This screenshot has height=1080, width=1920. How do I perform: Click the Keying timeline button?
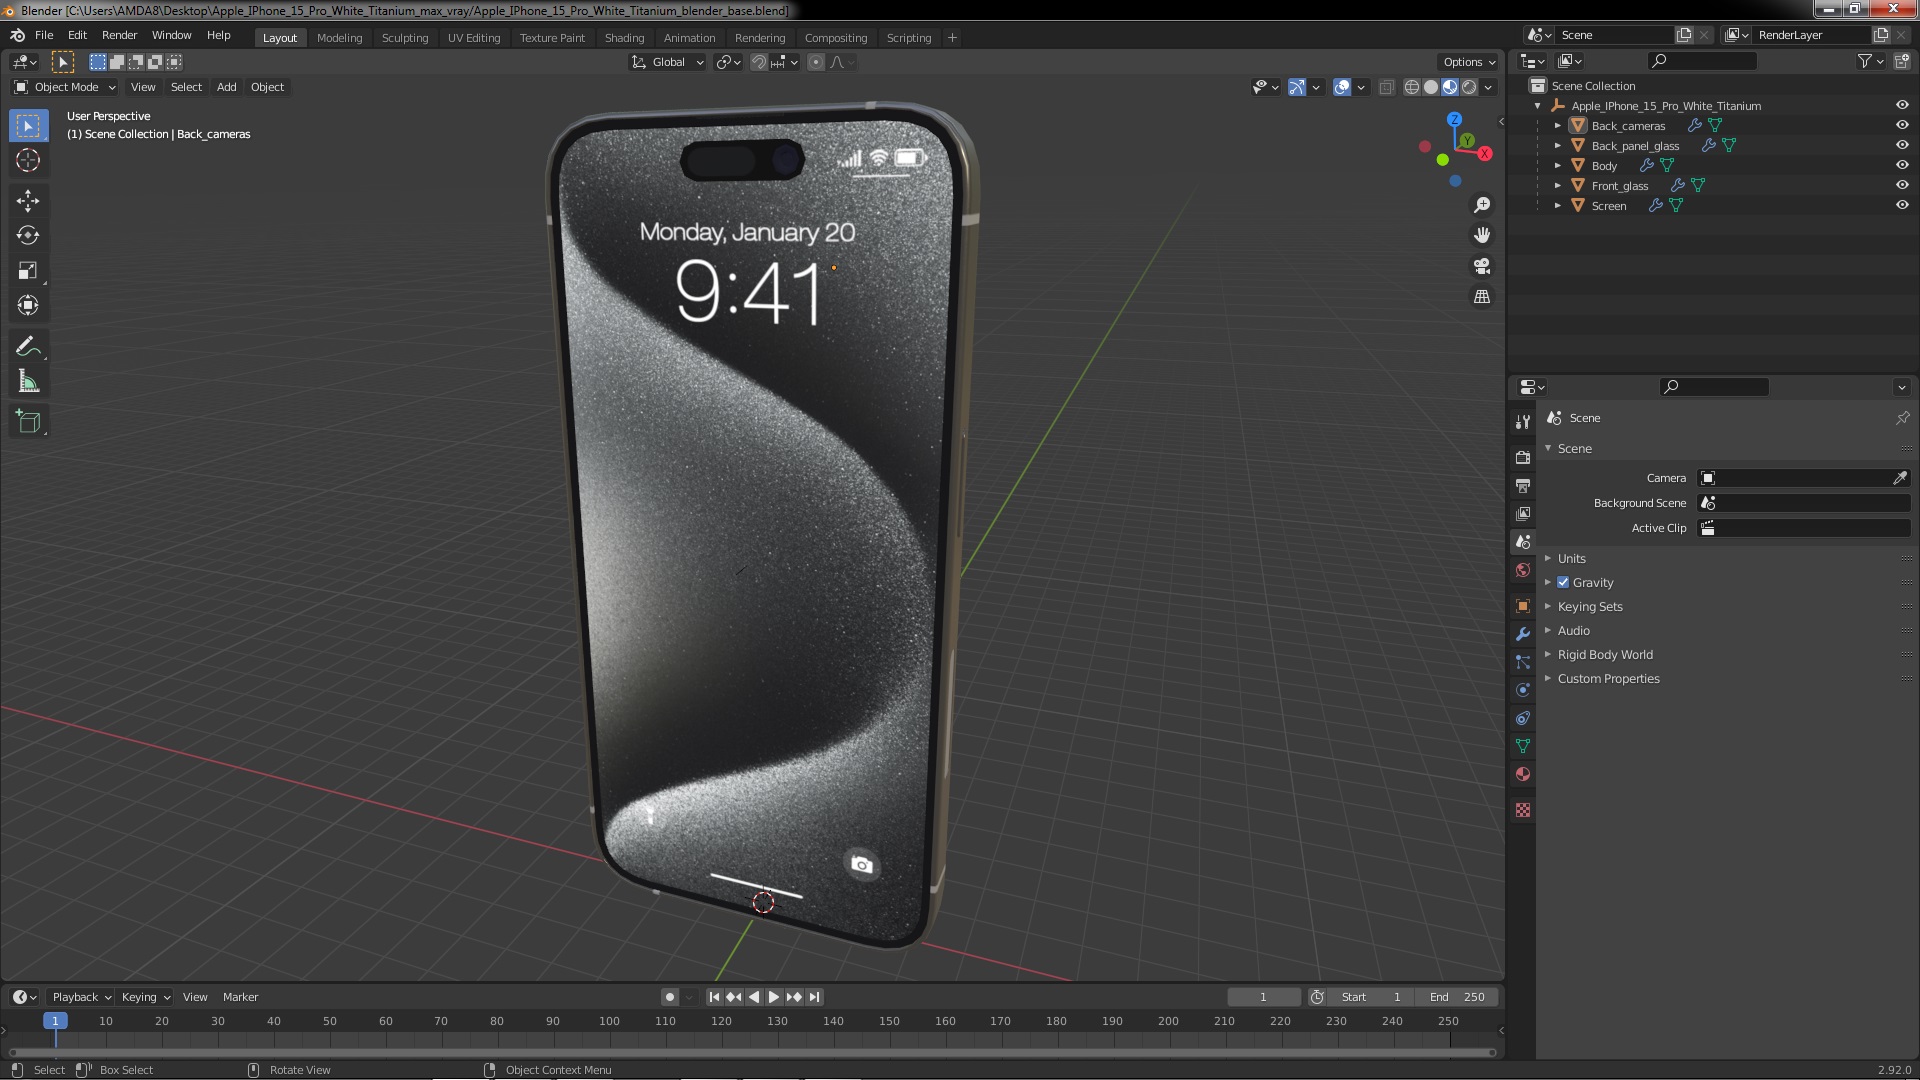pyautogui.click(x=145, y=997)
